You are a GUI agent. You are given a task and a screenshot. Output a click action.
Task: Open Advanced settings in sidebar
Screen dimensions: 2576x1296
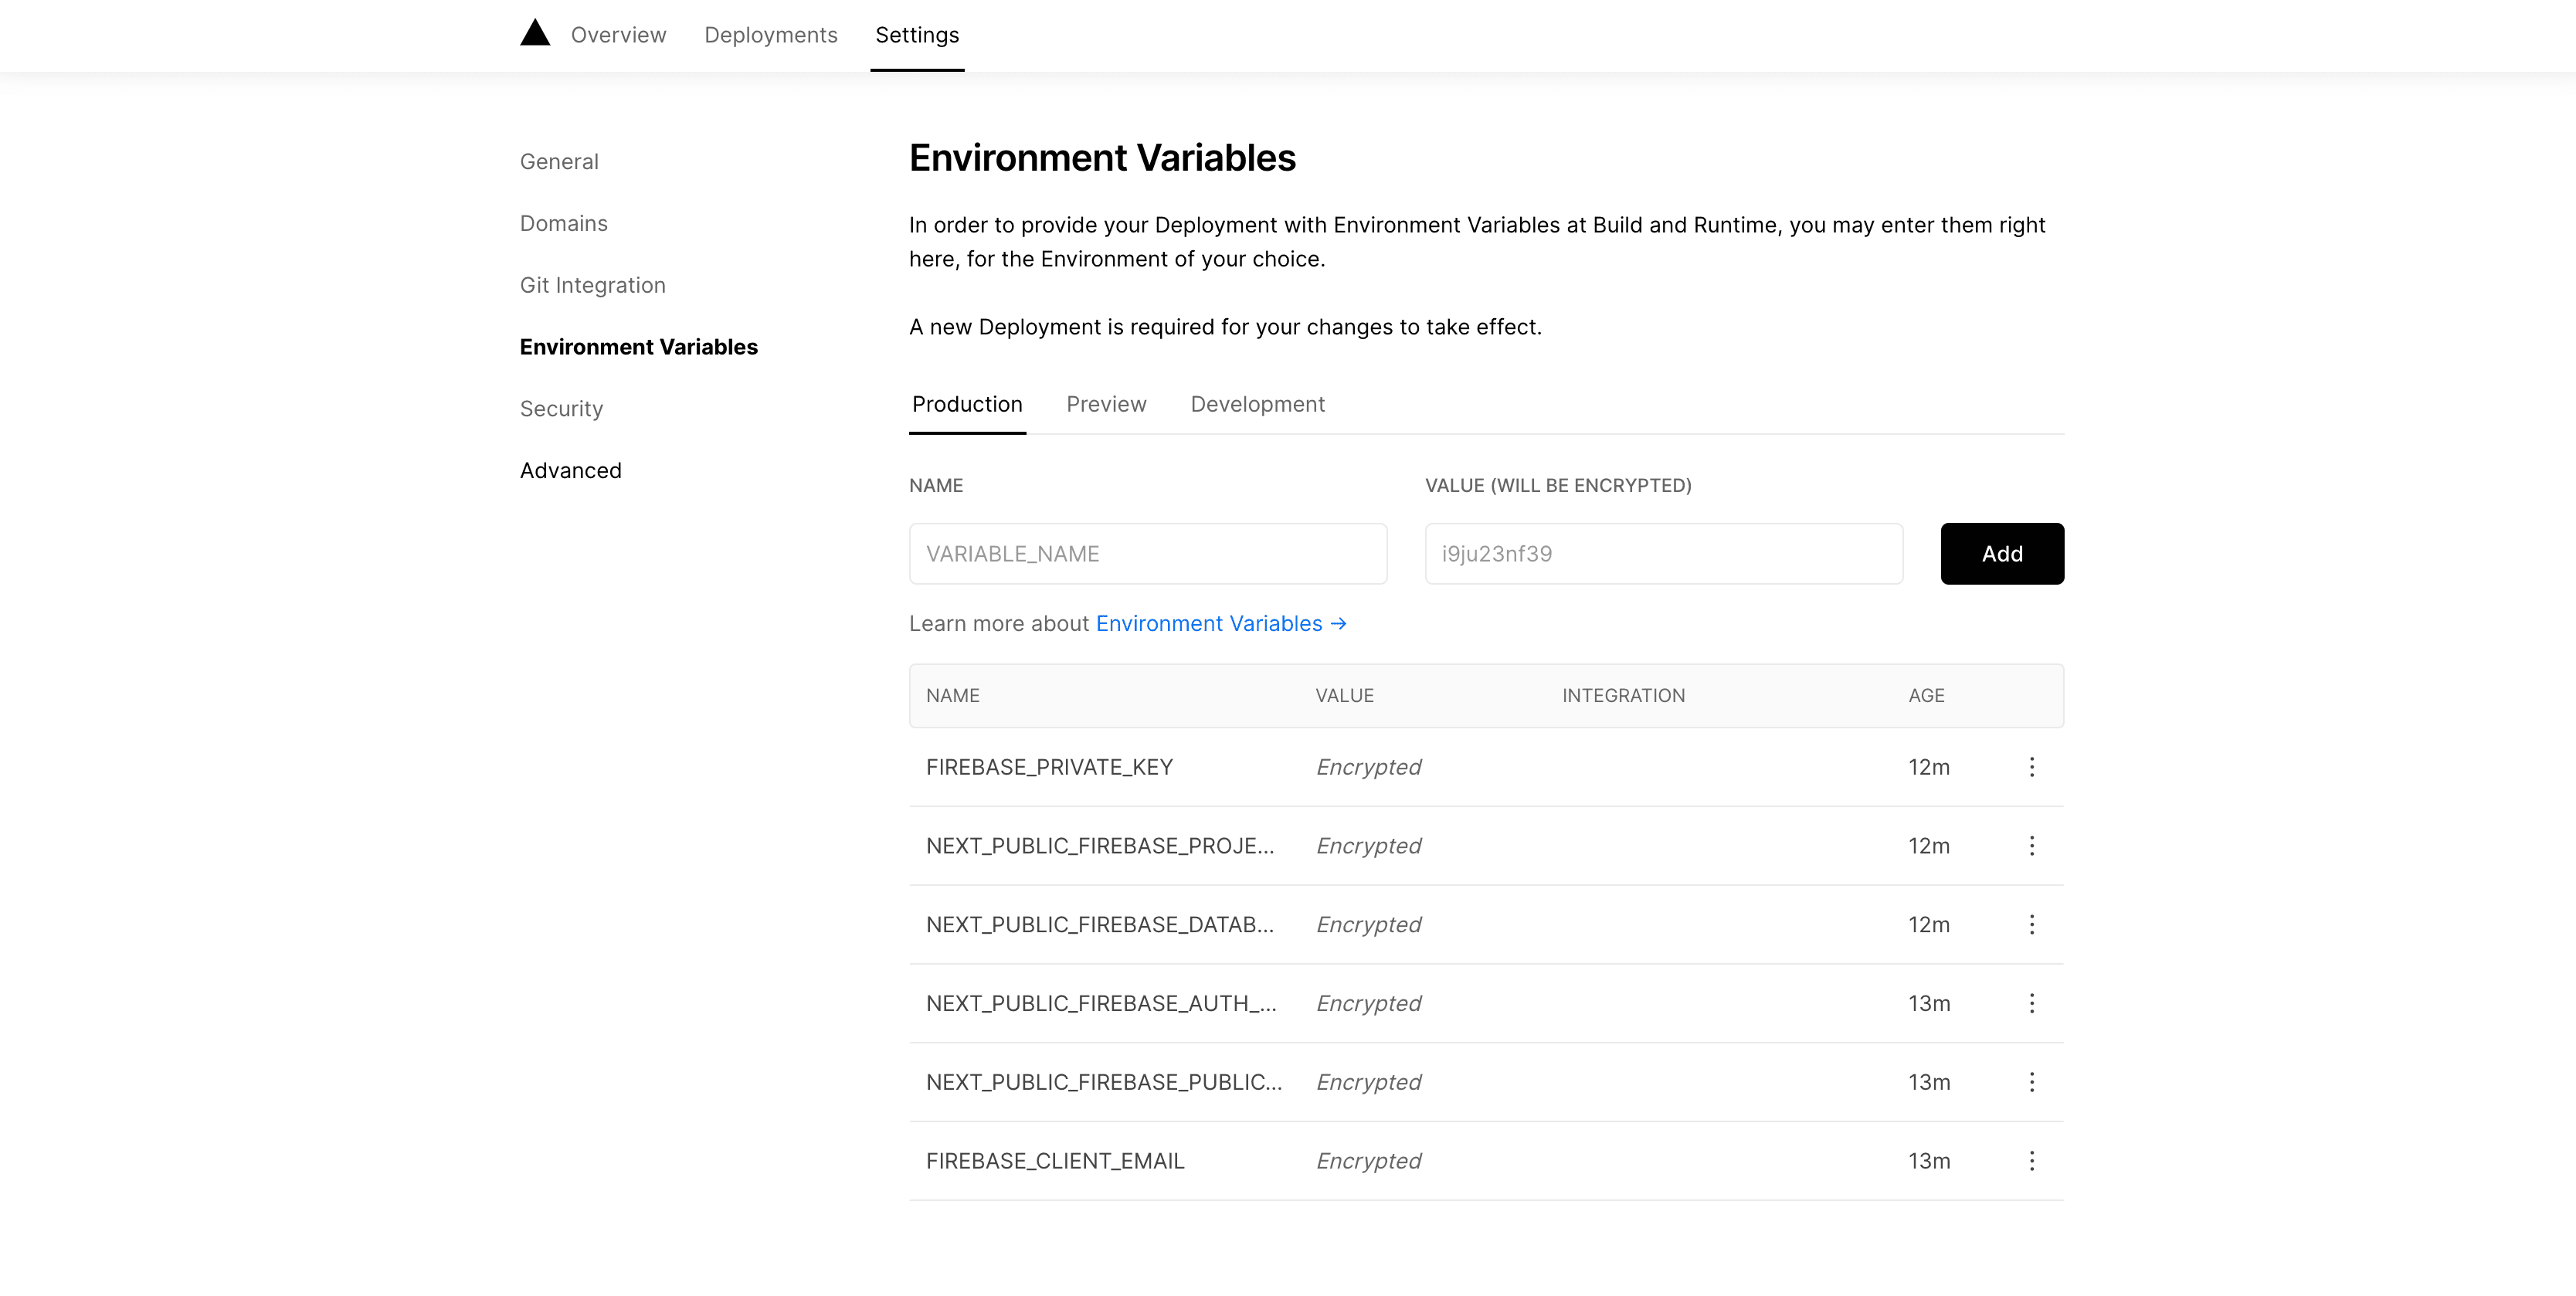point(570,471)
